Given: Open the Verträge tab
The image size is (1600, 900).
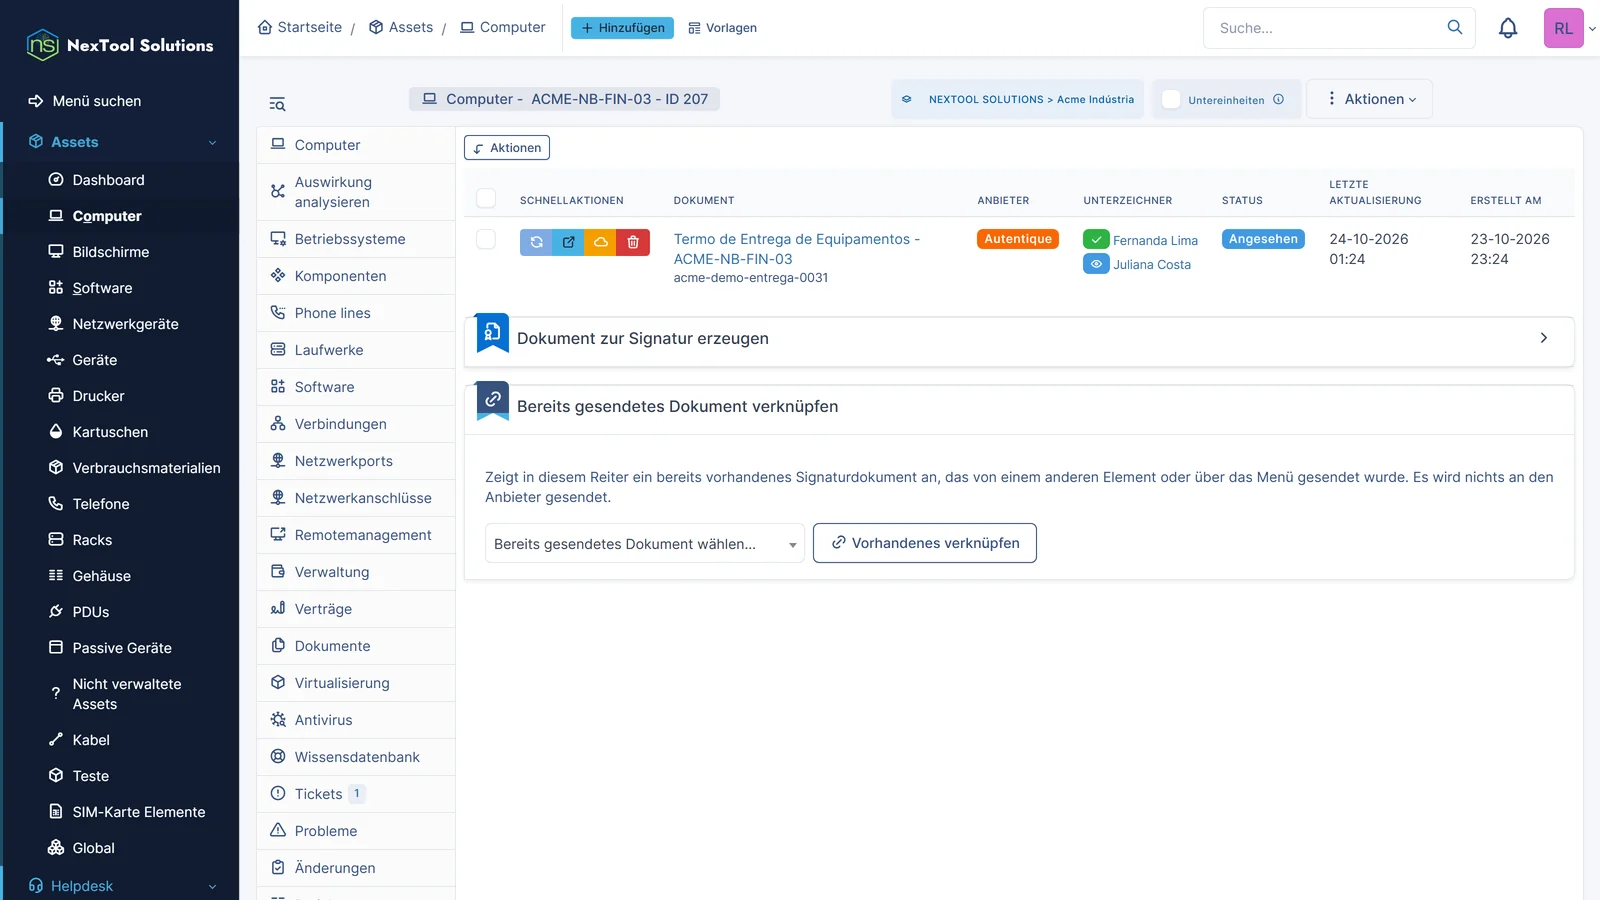Looking at the screenshot, I should (356, 609).
